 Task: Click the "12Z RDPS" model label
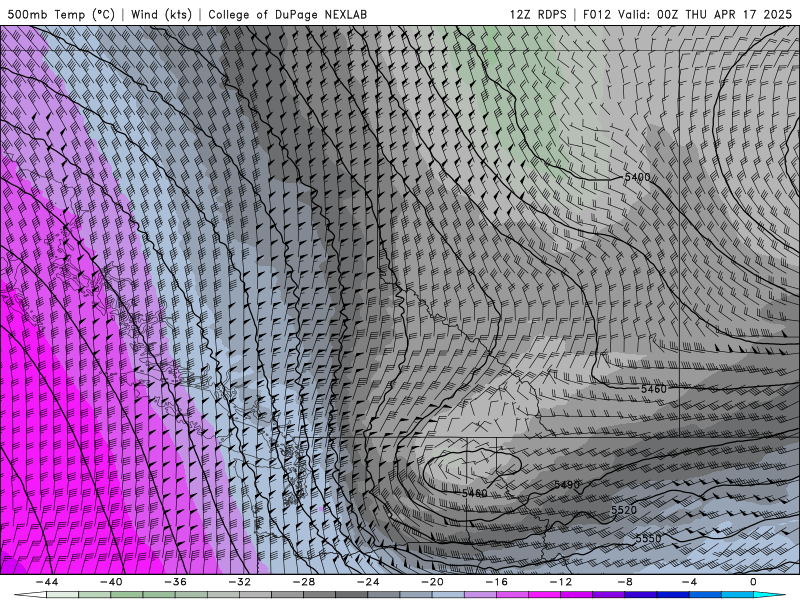(x=538, y=14)
